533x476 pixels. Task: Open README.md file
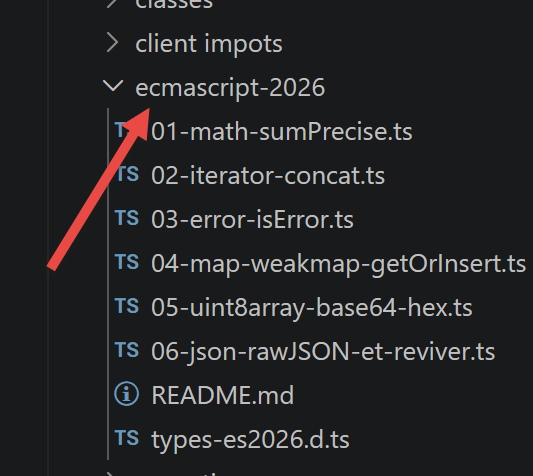[x=222, y=395]
